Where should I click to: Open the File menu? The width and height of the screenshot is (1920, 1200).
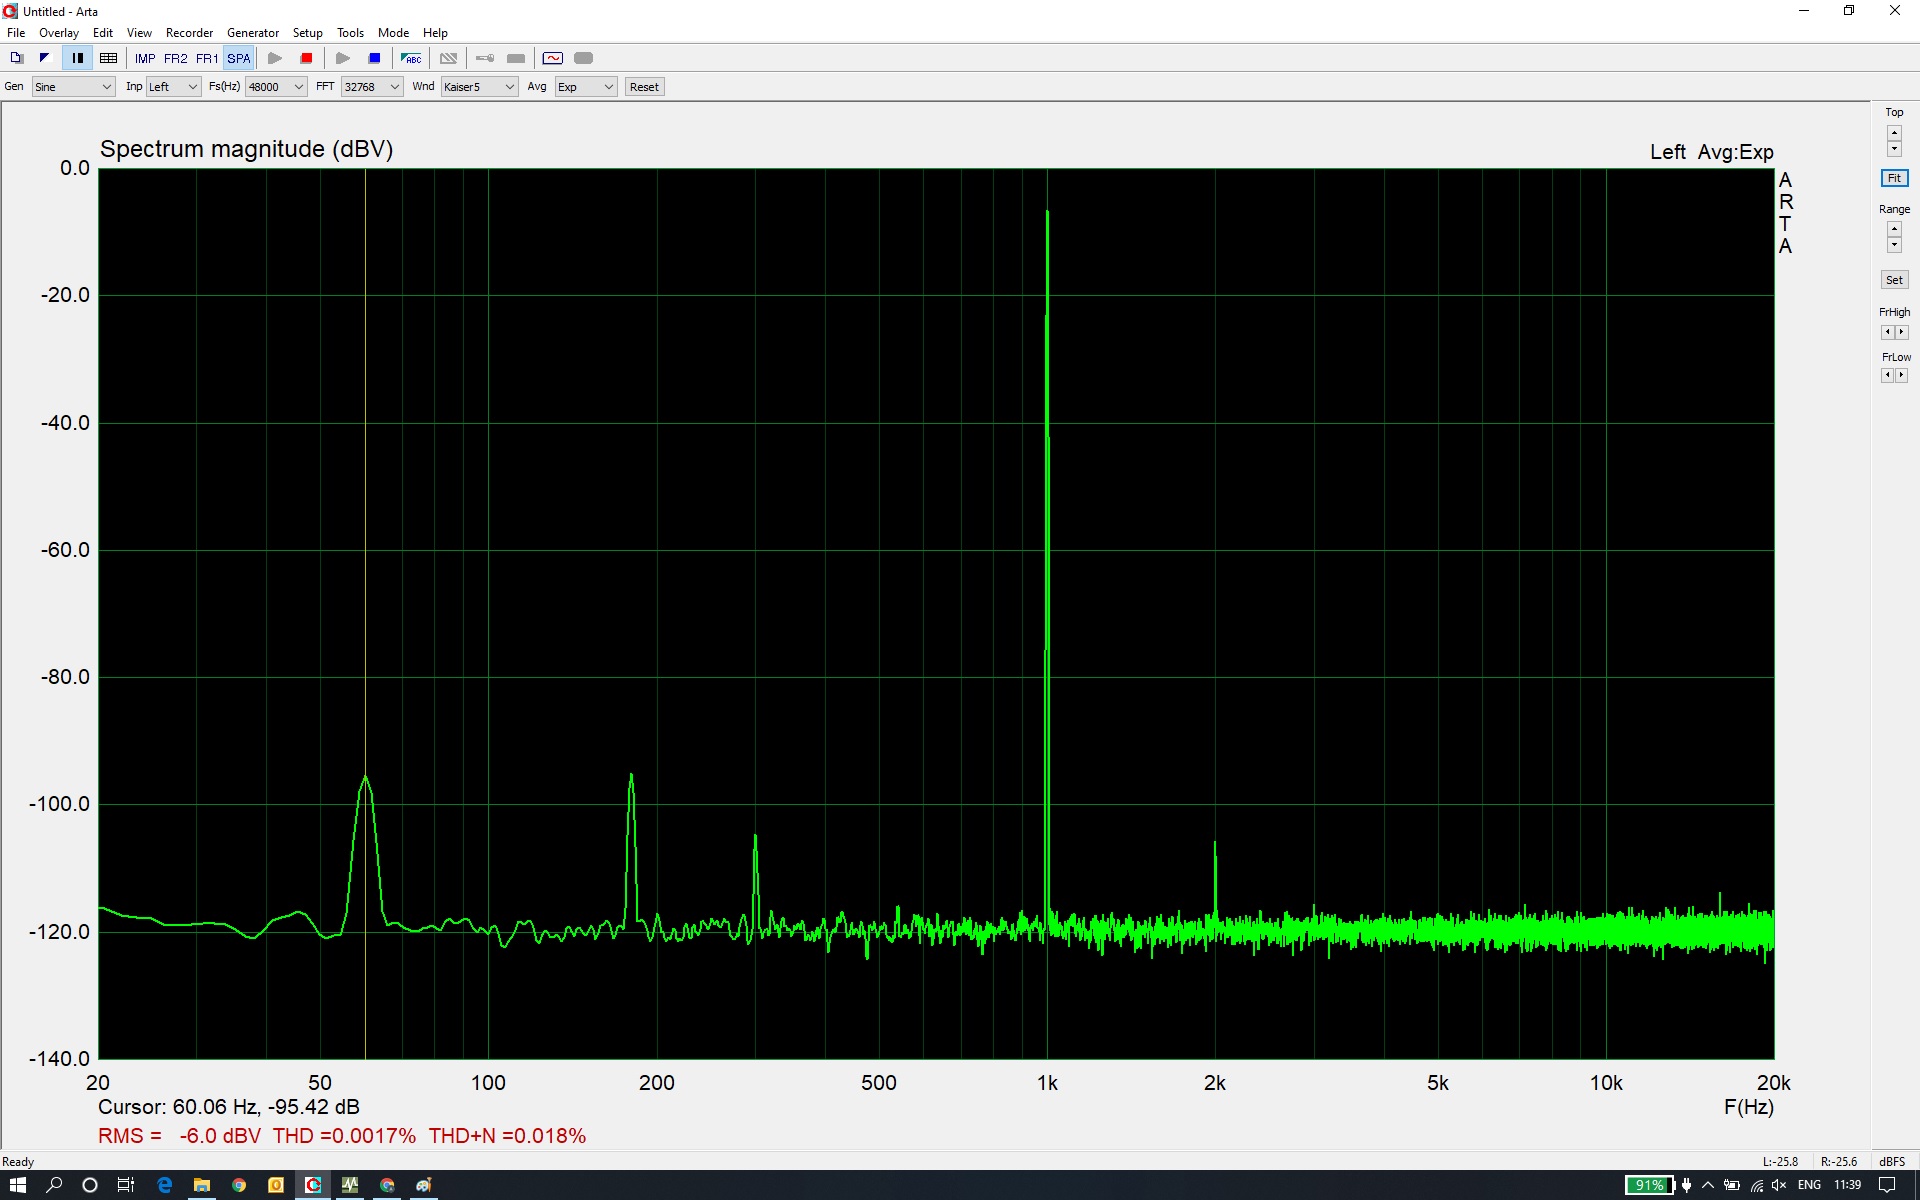click(x=16, y=33)
